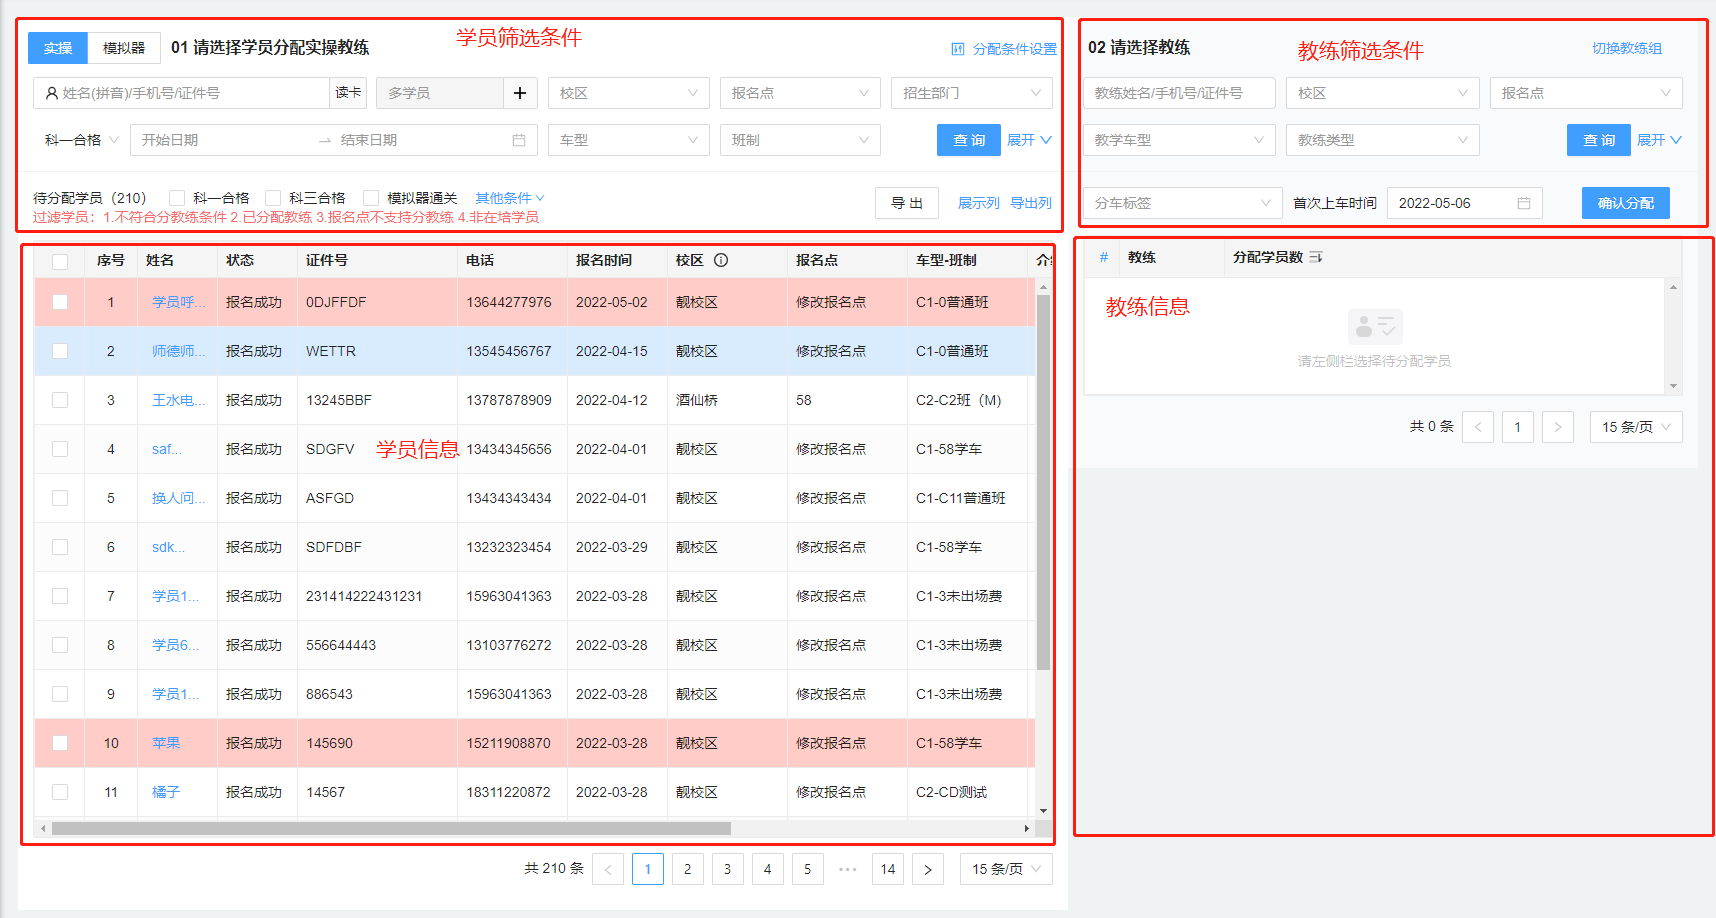This screenshot has height=918, width=1716.
Task: Click the plus icon beside 多学员
Action: tap(519, 93)
